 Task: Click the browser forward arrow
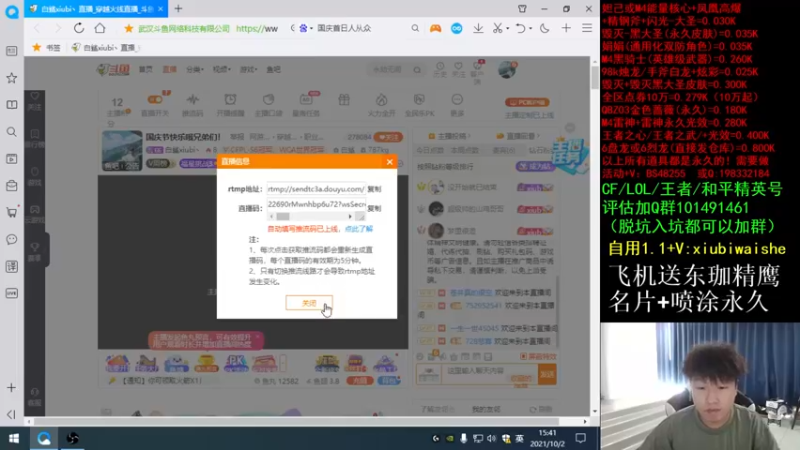point(57,28)
